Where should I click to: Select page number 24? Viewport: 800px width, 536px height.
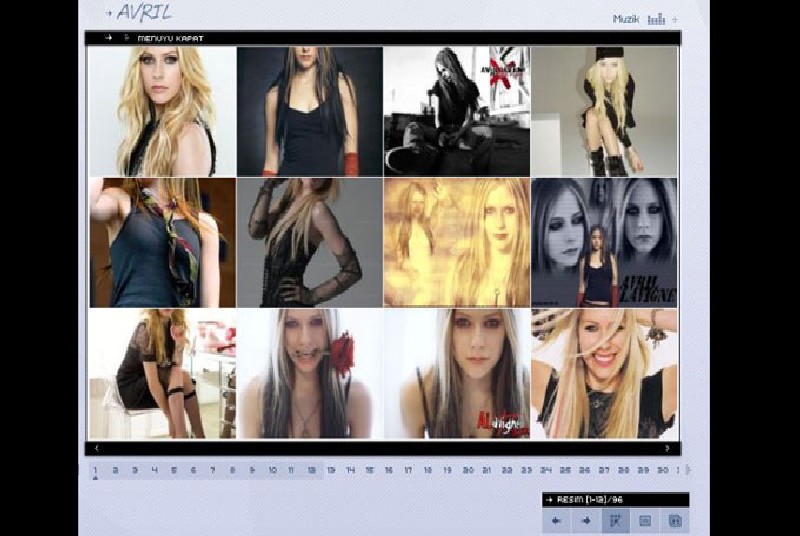(546, 470)
